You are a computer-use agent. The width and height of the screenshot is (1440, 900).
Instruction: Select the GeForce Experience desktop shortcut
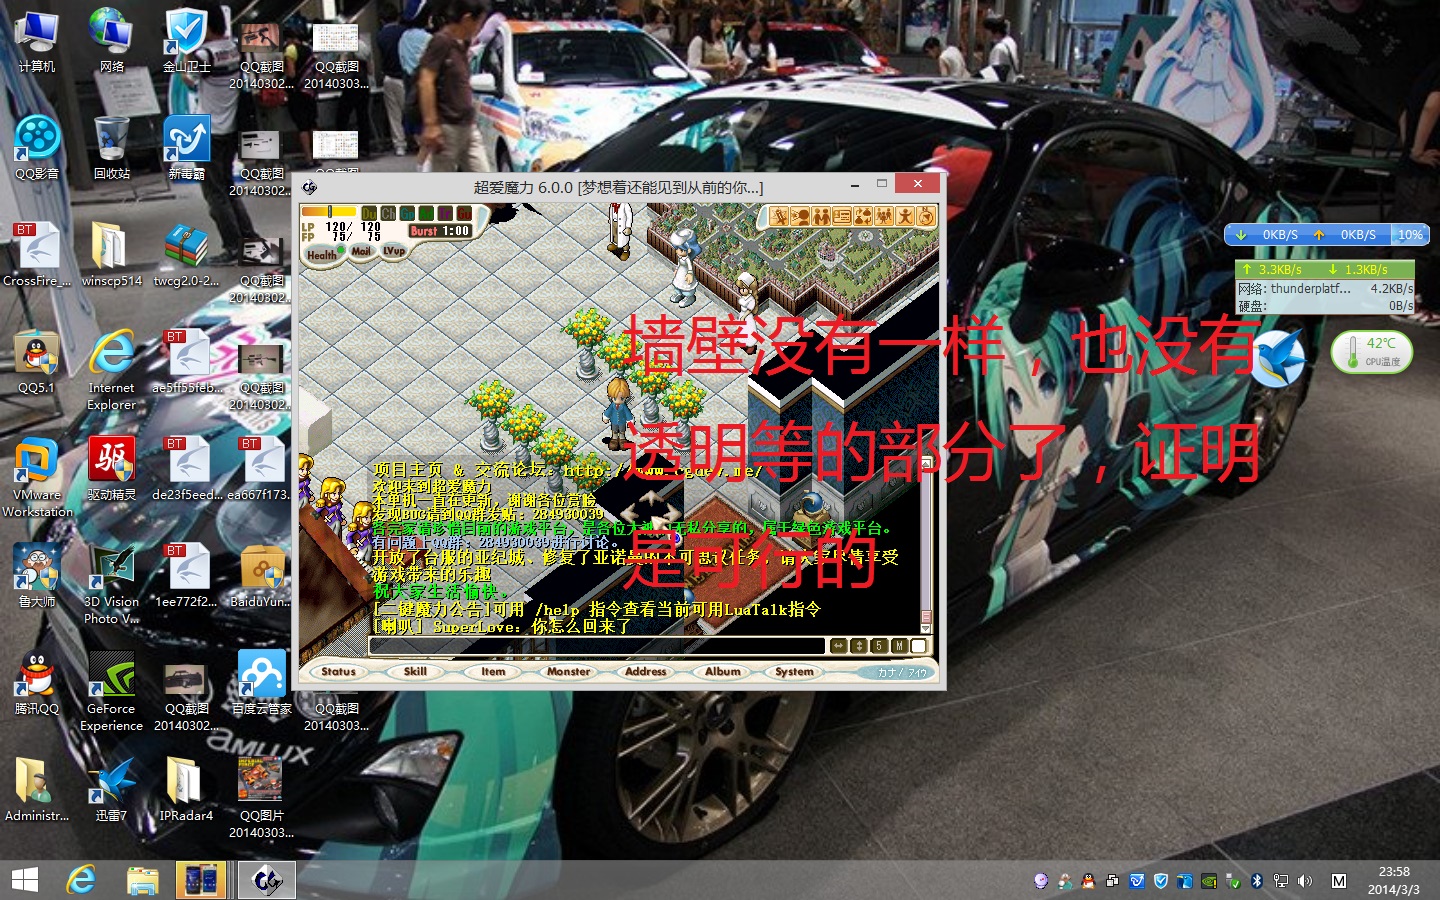click(x=112, y=691)
